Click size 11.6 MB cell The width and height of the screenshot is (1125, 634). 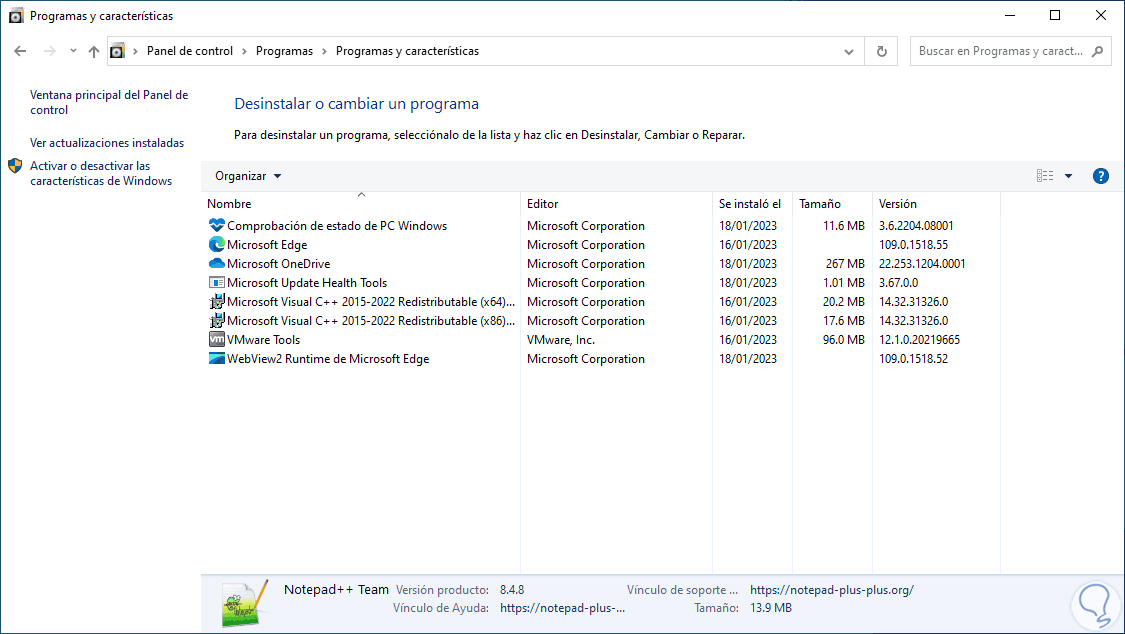click(844, 225)
